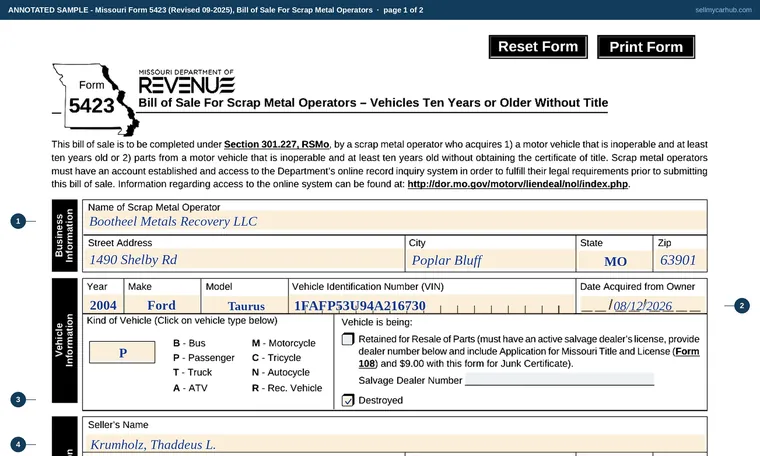Select the Date Acquired from Owner field

tap(641, 305)
